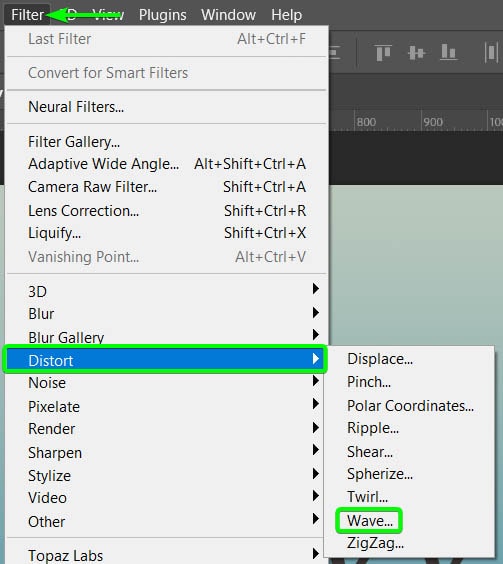
Task: Expand the Blur submenu arrow
Action: click(316, 312)
